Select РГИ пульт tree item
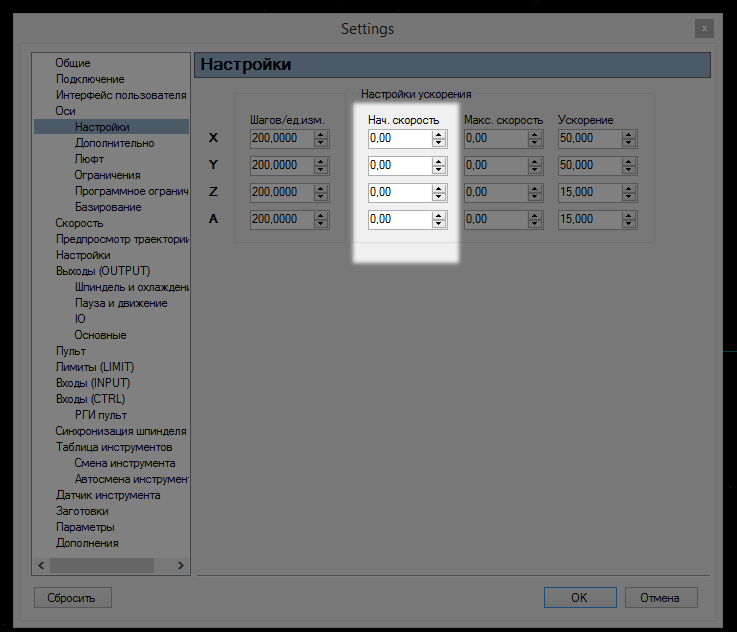The width and height of the screenshot is (737, 632). point(101,415)
